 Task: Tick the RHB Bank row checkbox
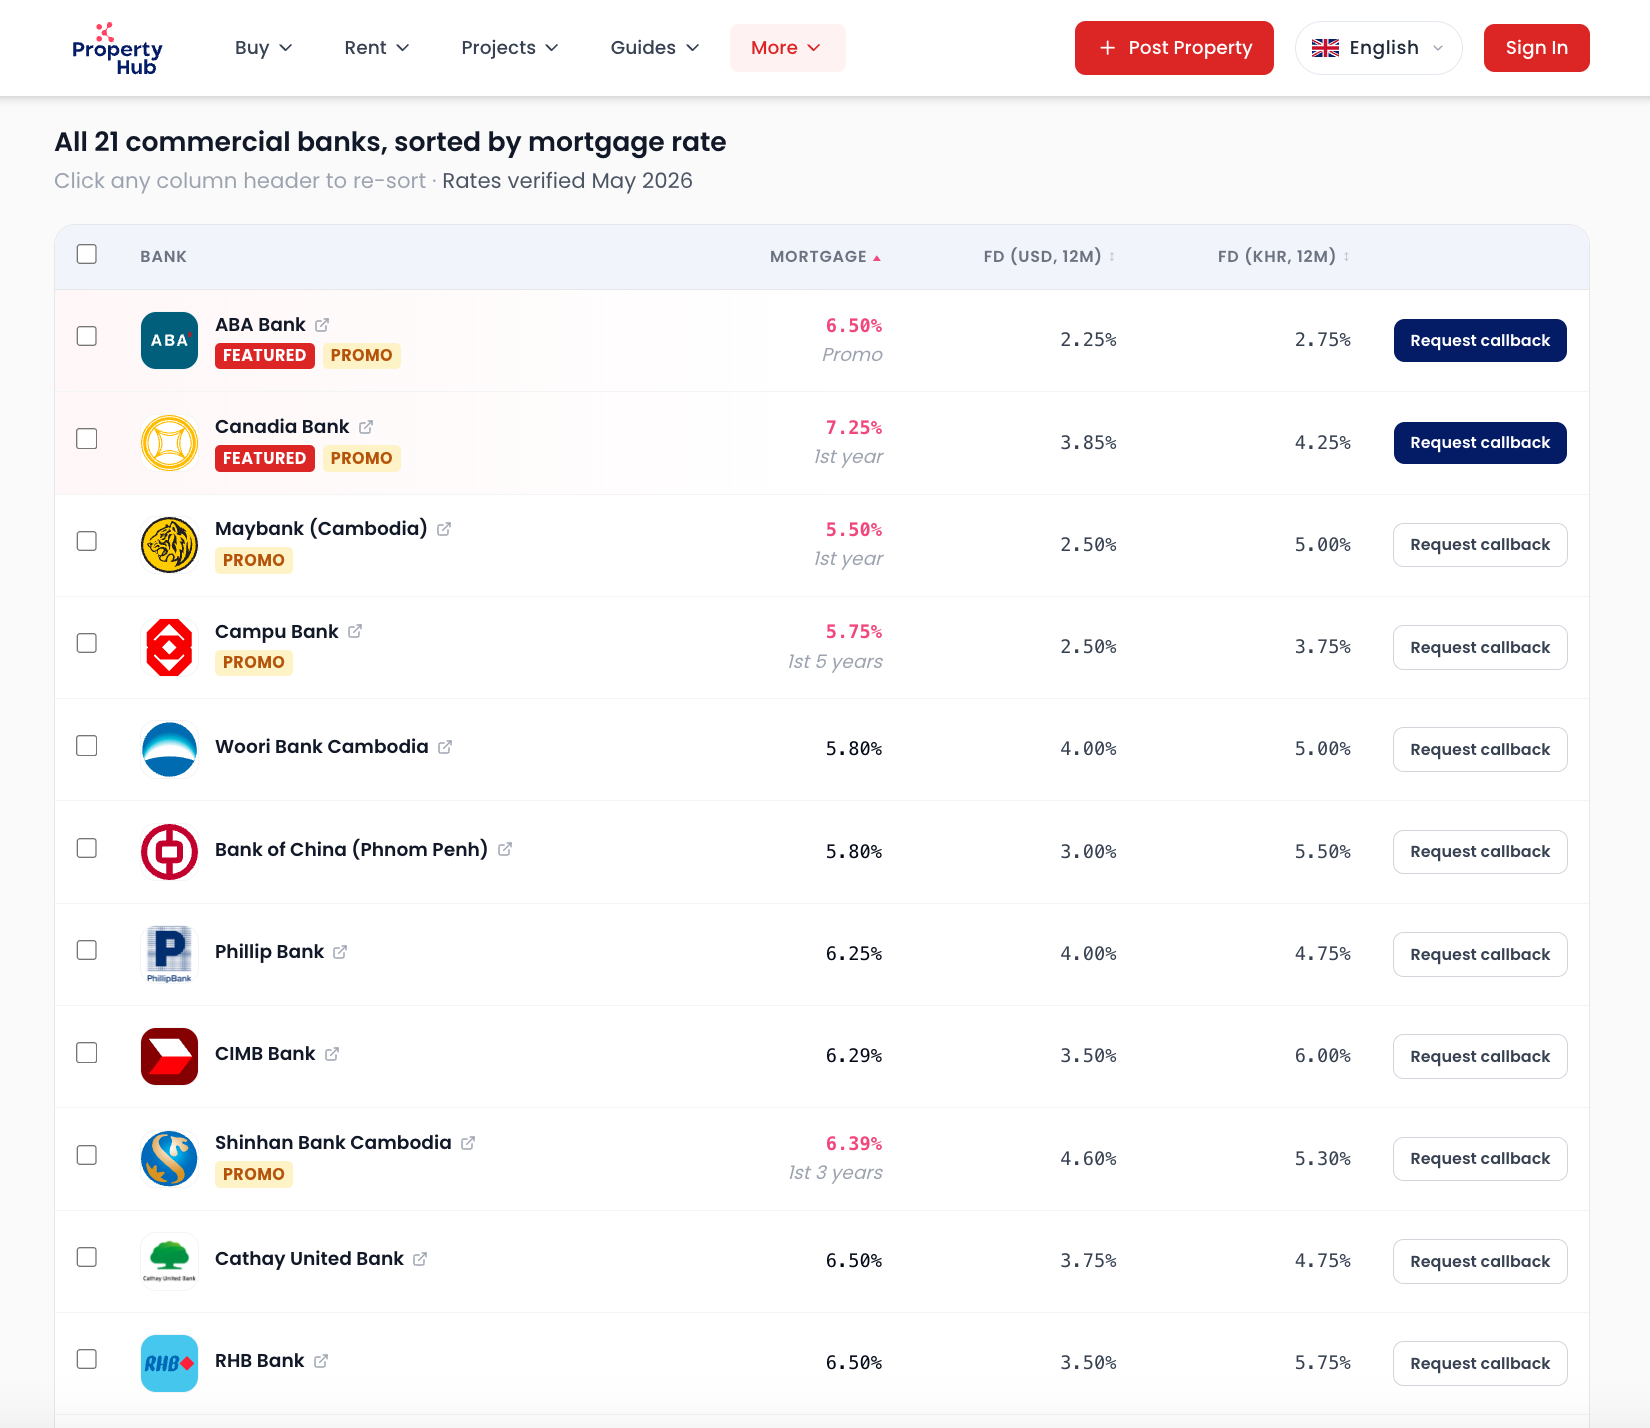pos(87,1359)
